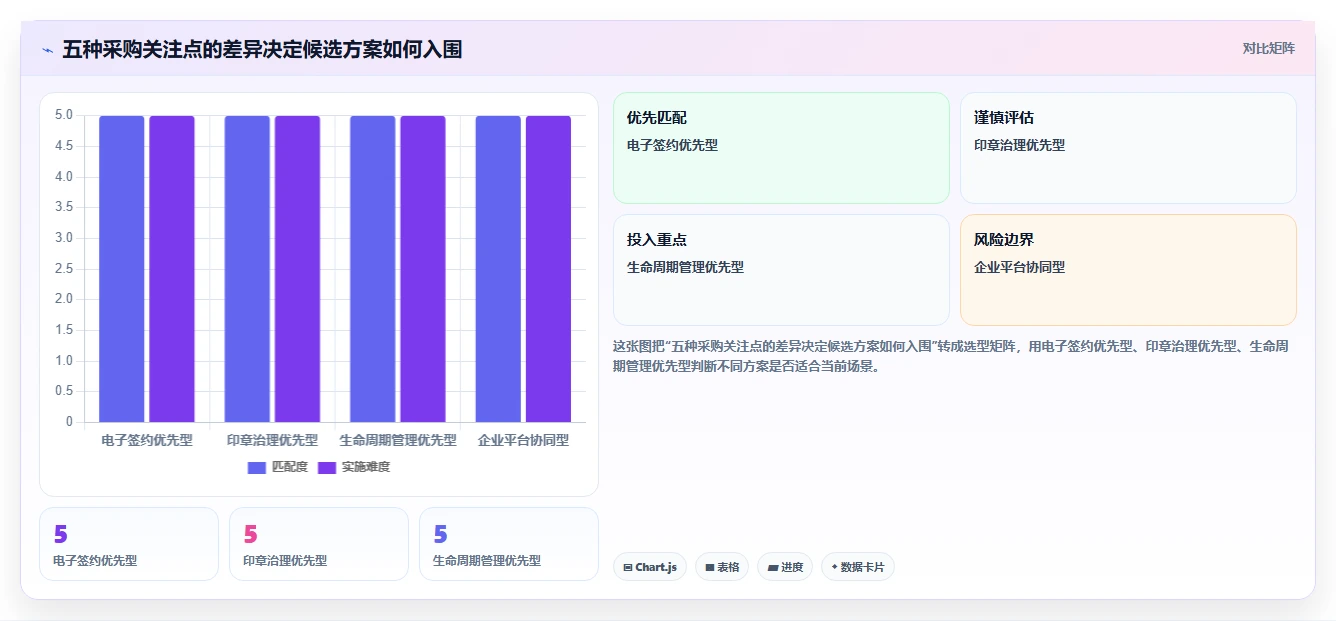The width and height of the screenshot is (1336, 621).
Task: Click the 数据卡片 tag
Action: point(858,567)
